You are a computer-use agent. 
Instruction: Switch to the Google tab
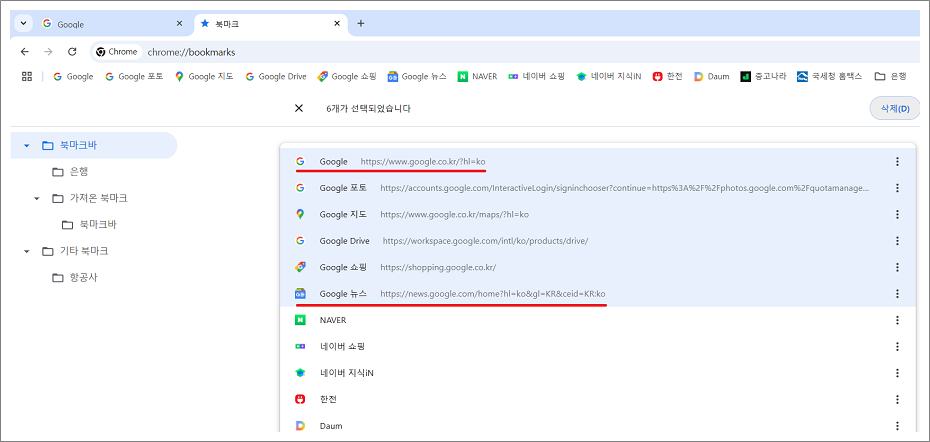tap(111, 24)
